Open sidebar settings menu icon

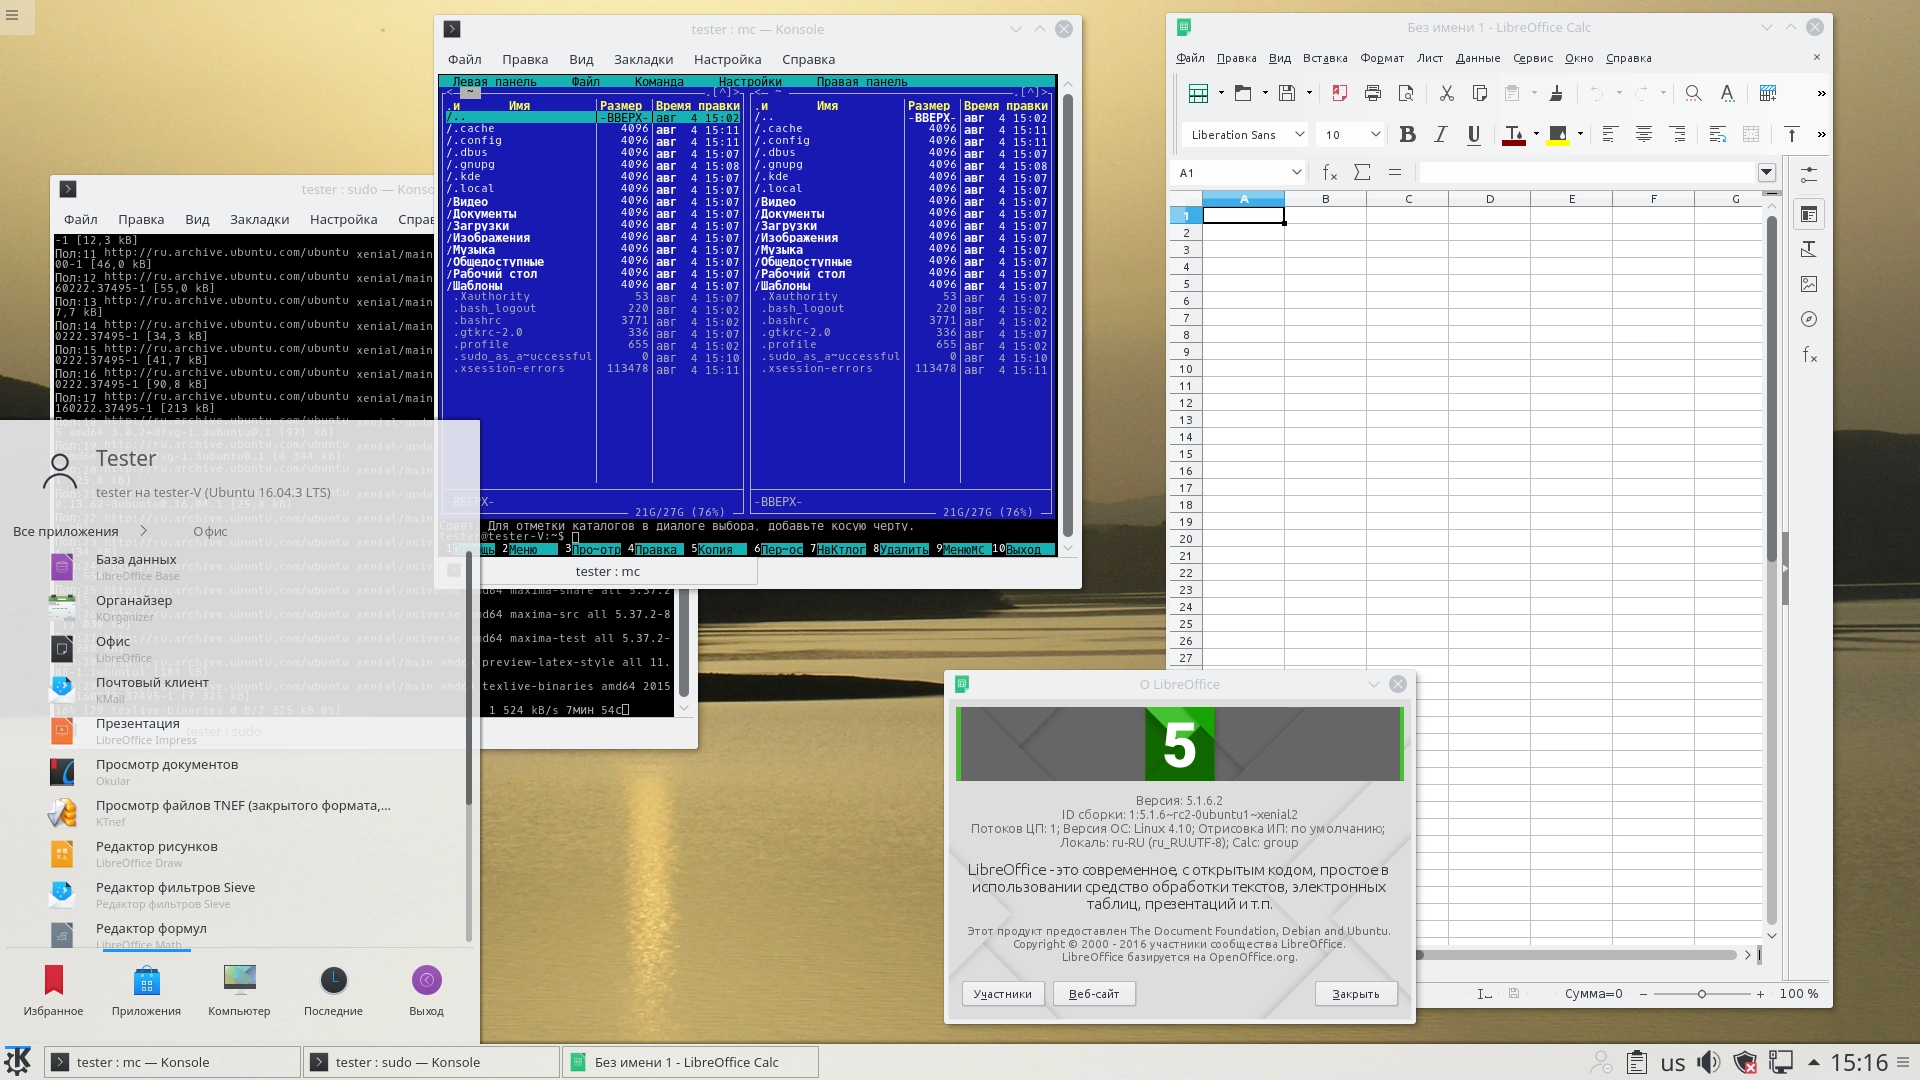pyautogui.click(x=1809, y=174)
